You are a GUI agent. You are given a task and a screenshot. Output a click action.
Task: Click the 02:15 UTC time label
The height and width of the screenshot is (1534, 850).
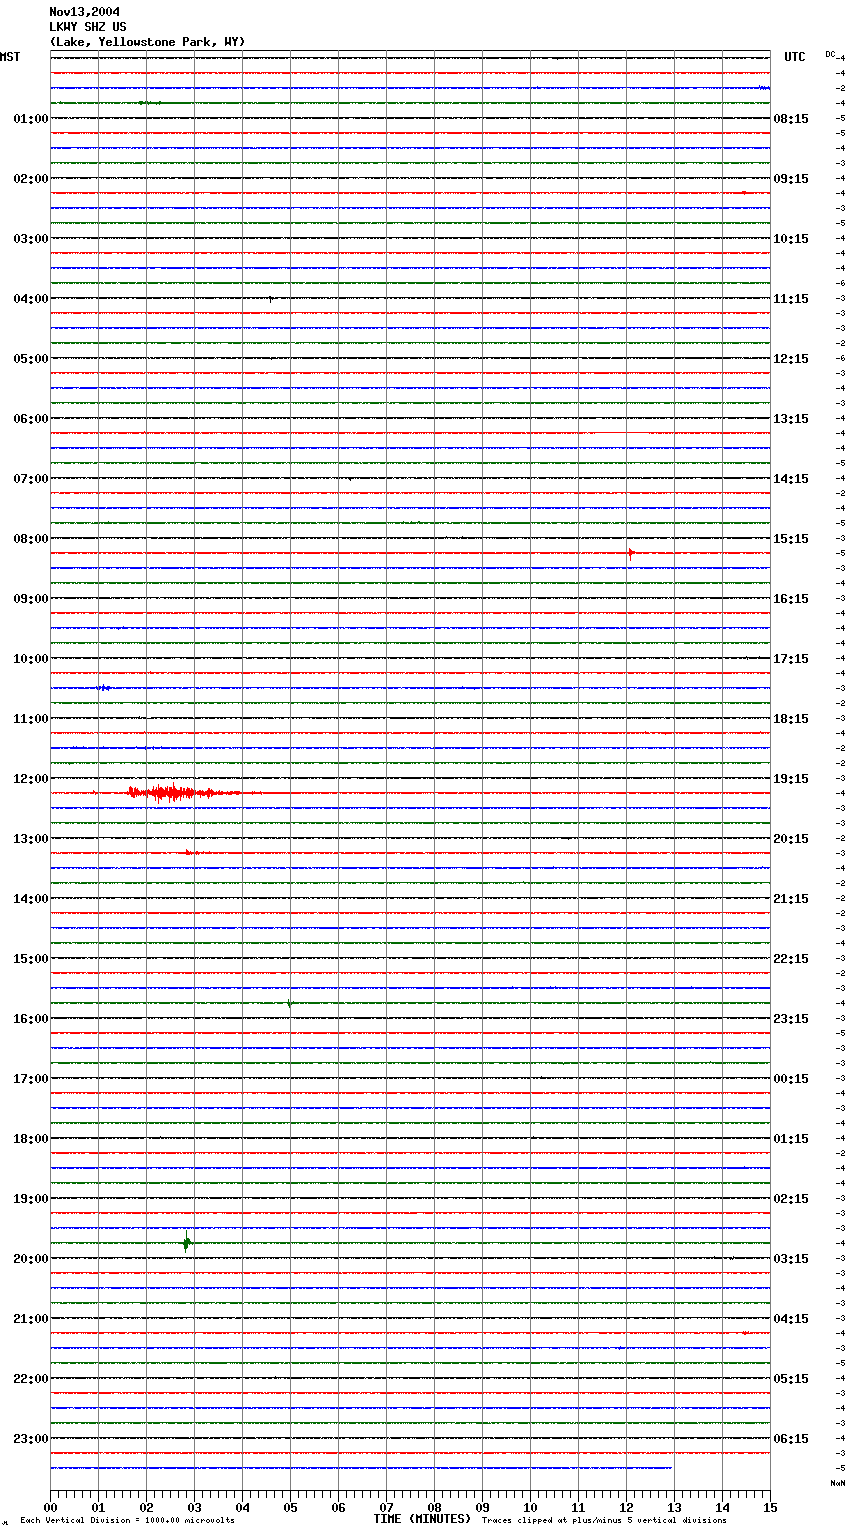[x=791, y=1199]
